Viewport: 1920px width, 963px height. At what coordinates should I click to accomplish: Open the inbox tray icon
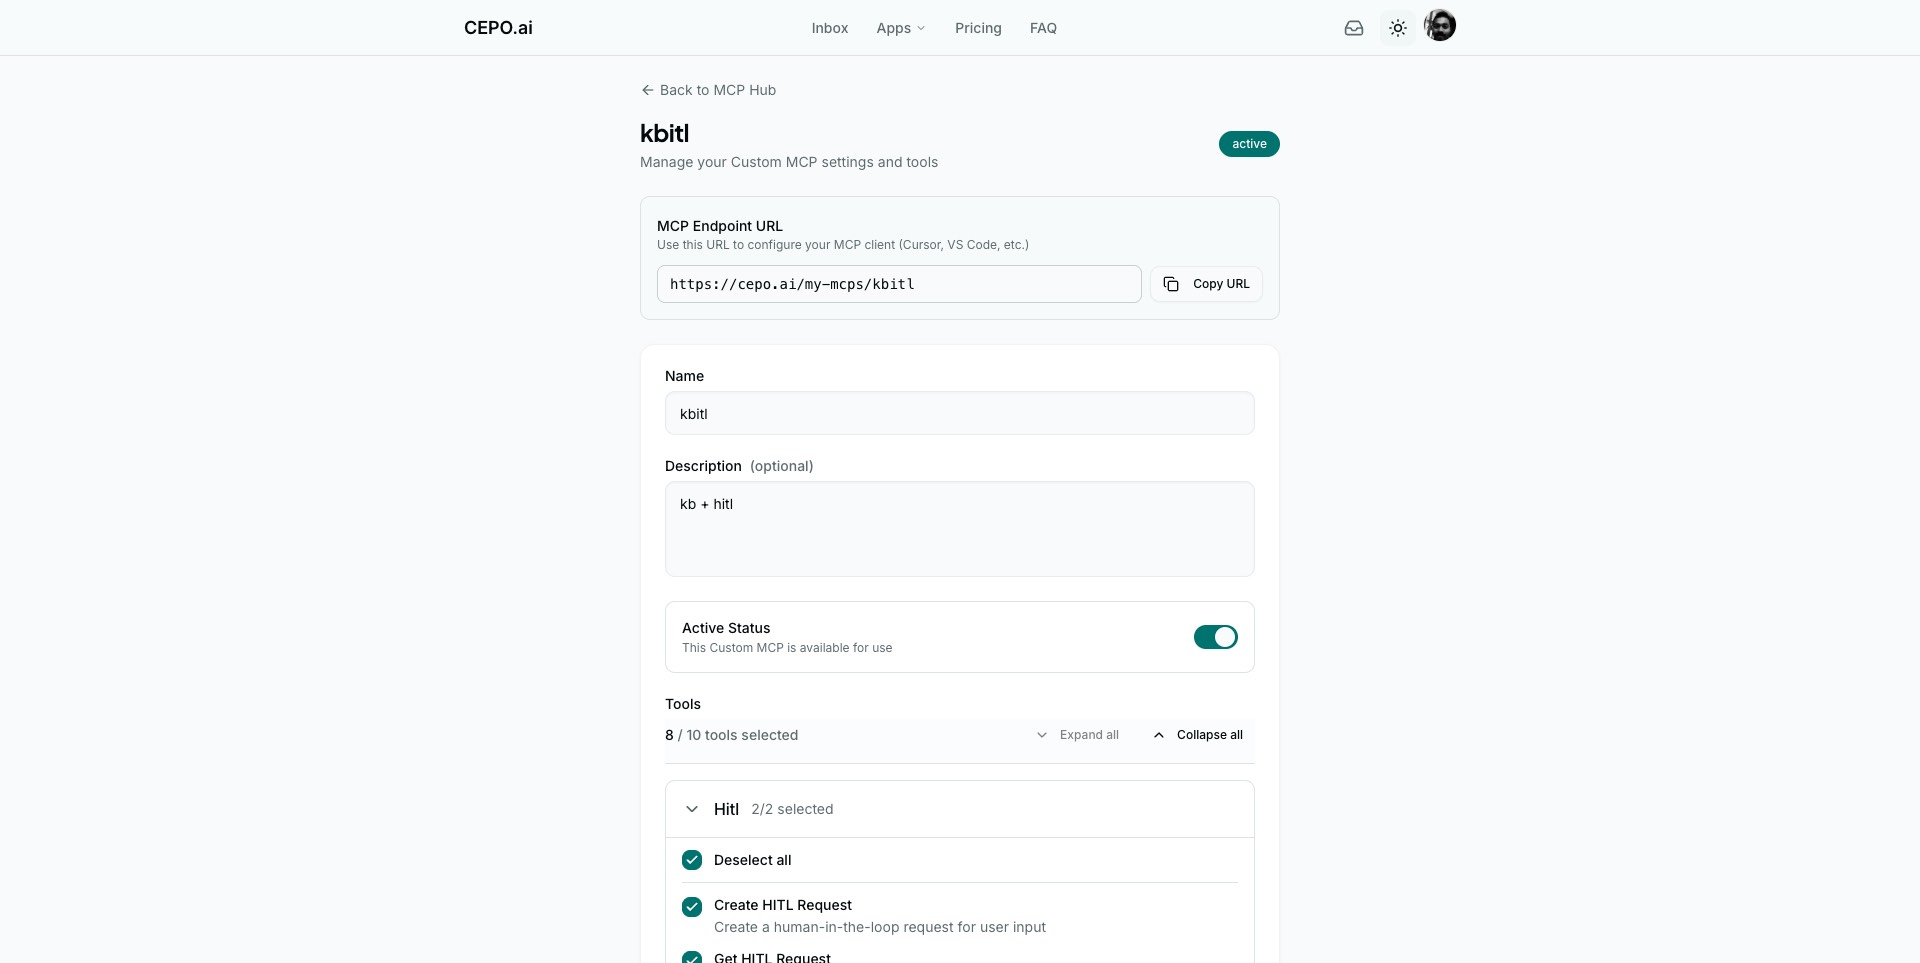[1353, 28]
